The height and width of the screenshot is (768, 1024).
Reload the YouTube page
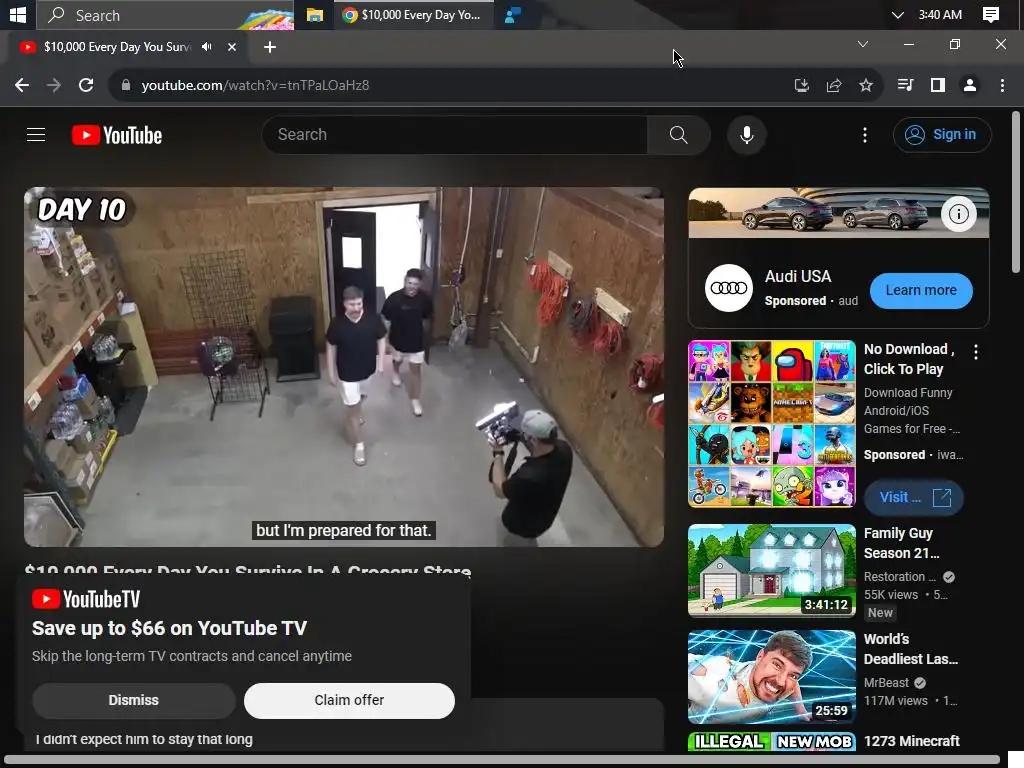pyautogui.click(x=86, y=86)
